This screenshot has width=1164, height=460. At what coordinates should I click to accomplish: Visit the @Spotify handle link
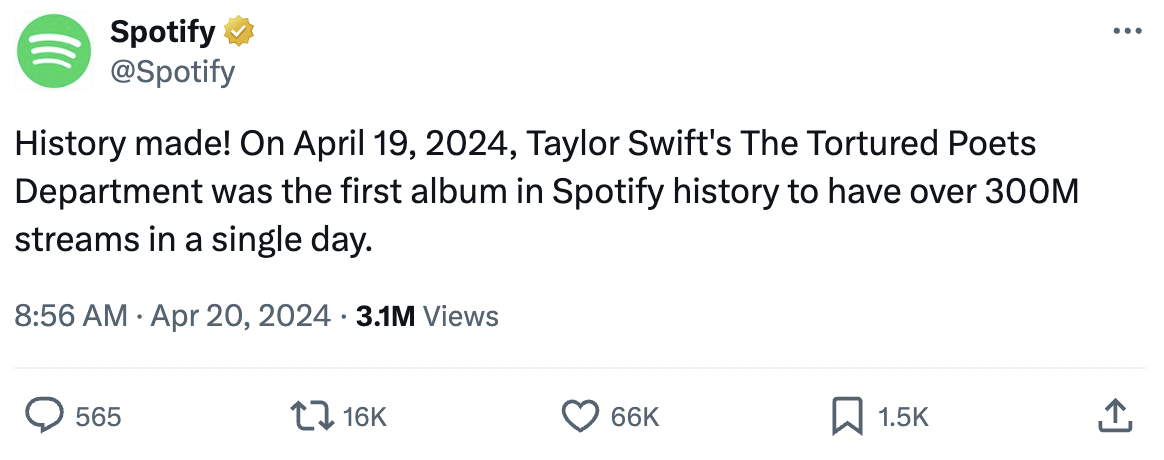[172, 72]
